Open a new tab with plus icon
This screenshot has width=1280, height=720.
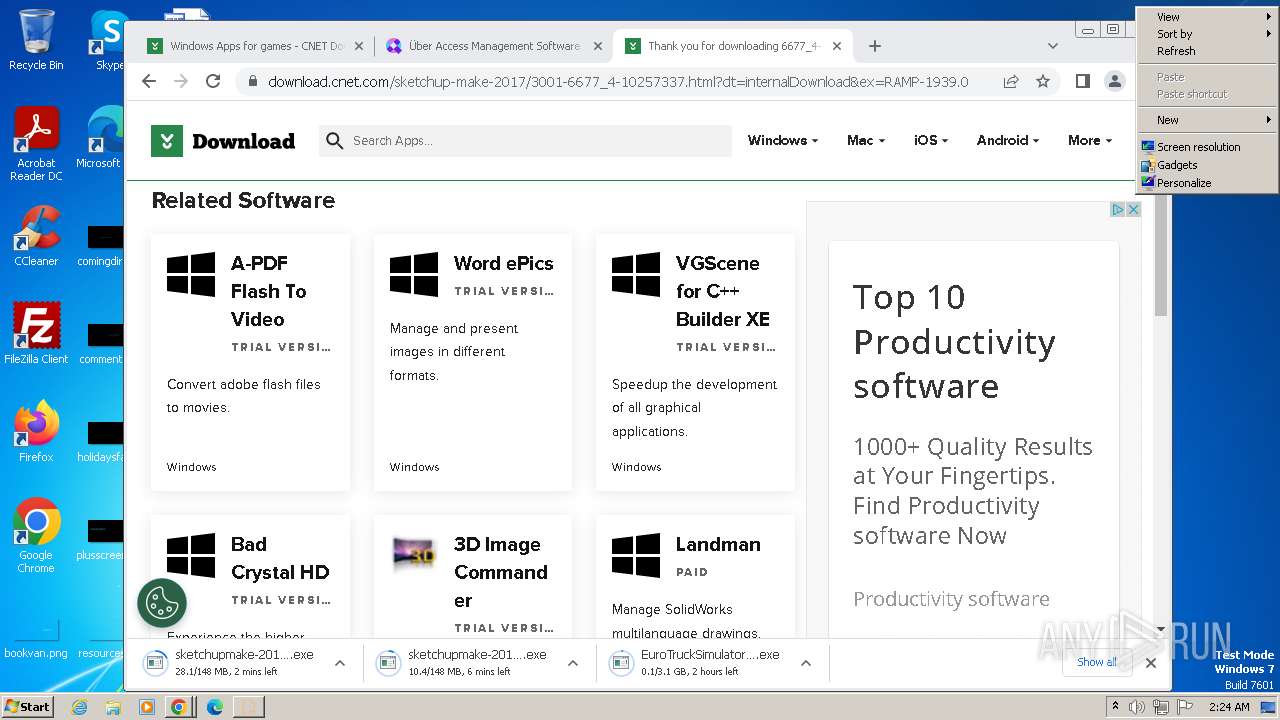coord(875,46)
